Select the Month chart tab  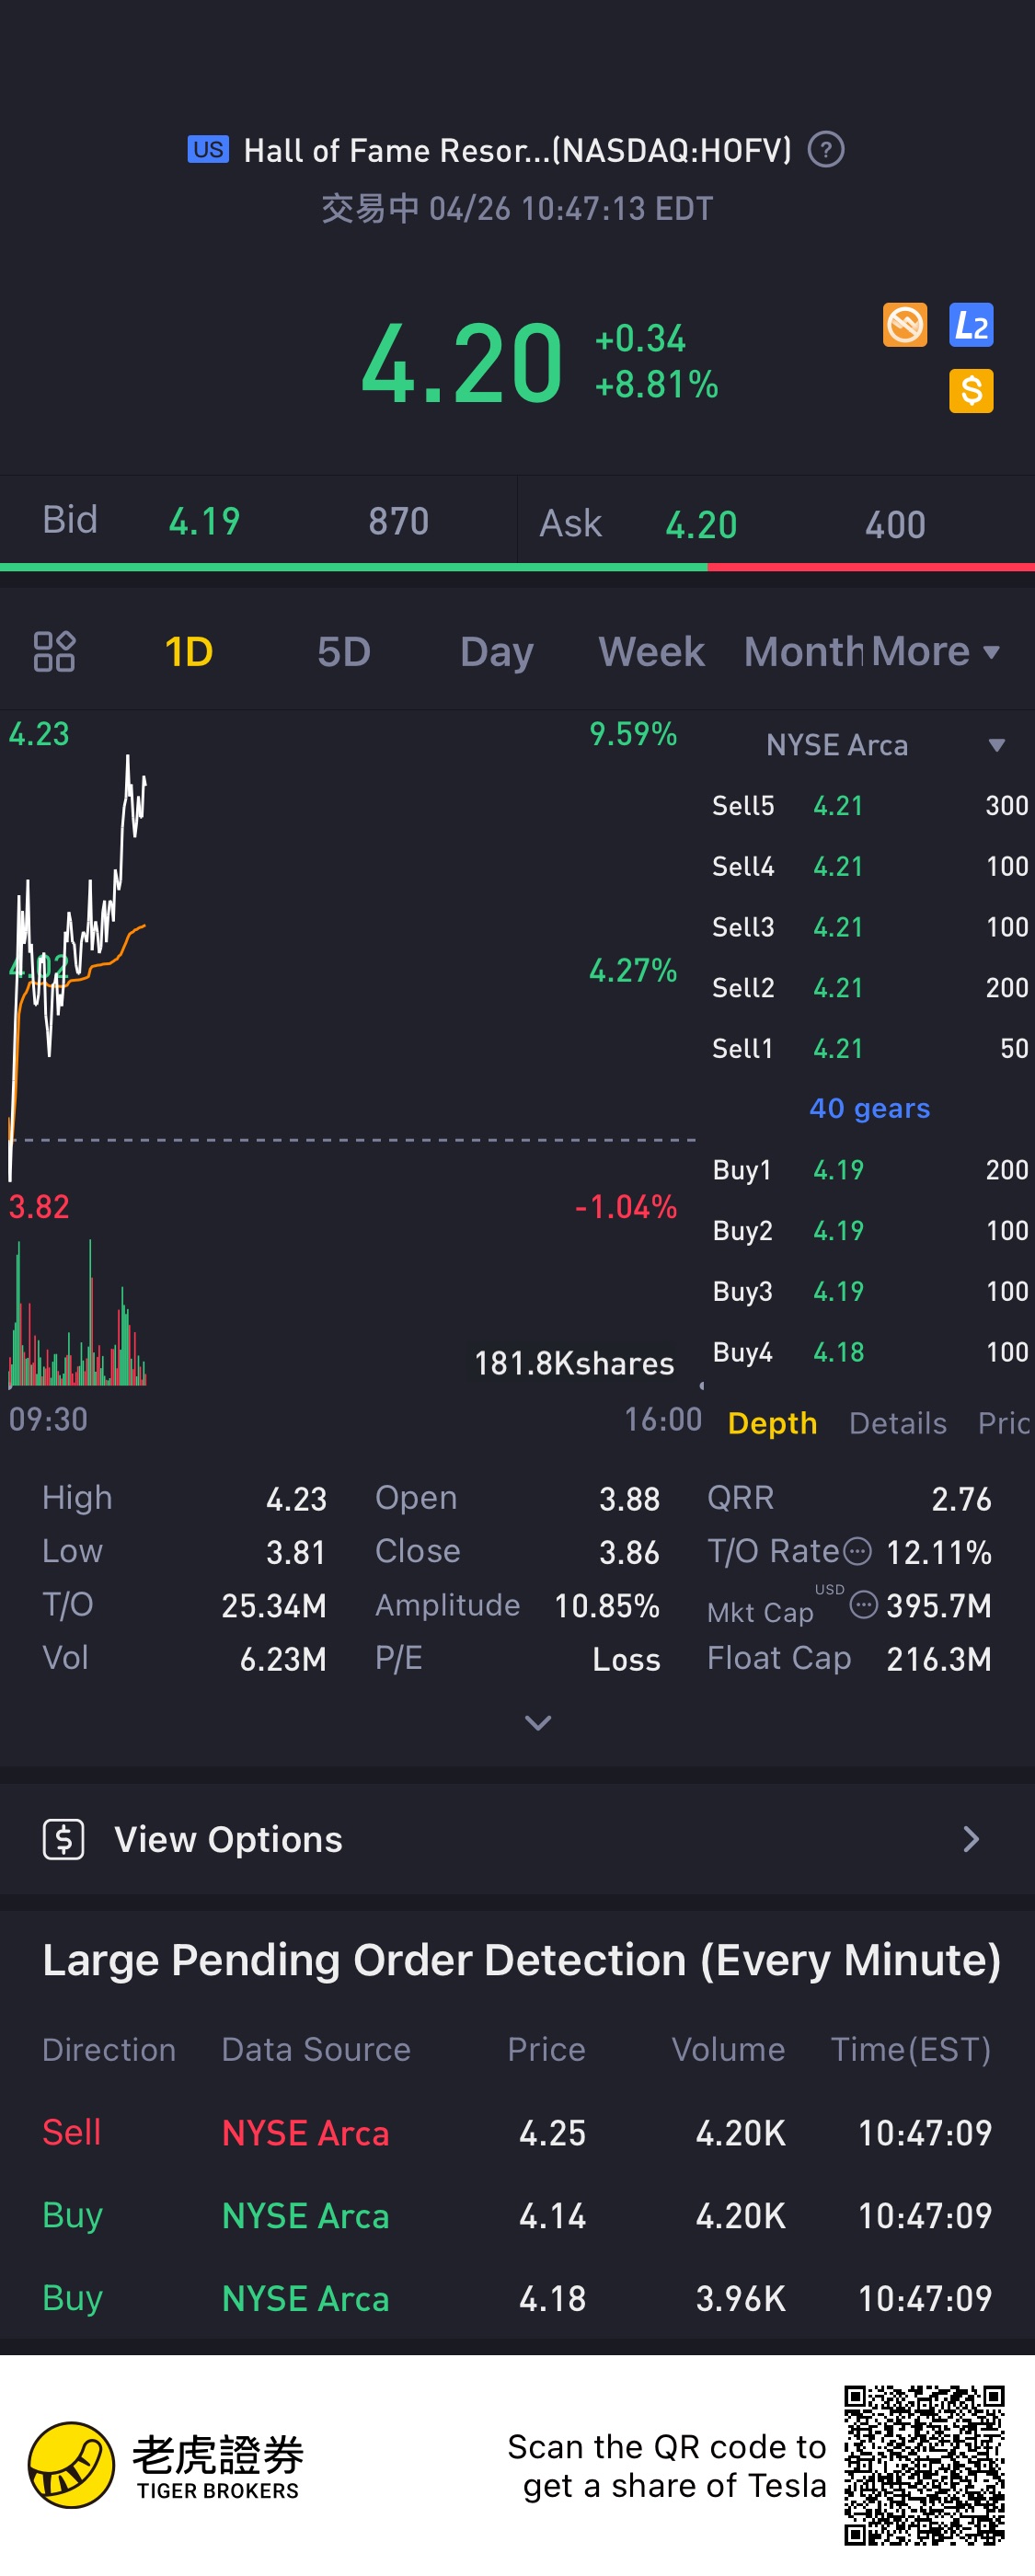pos(803,651)
